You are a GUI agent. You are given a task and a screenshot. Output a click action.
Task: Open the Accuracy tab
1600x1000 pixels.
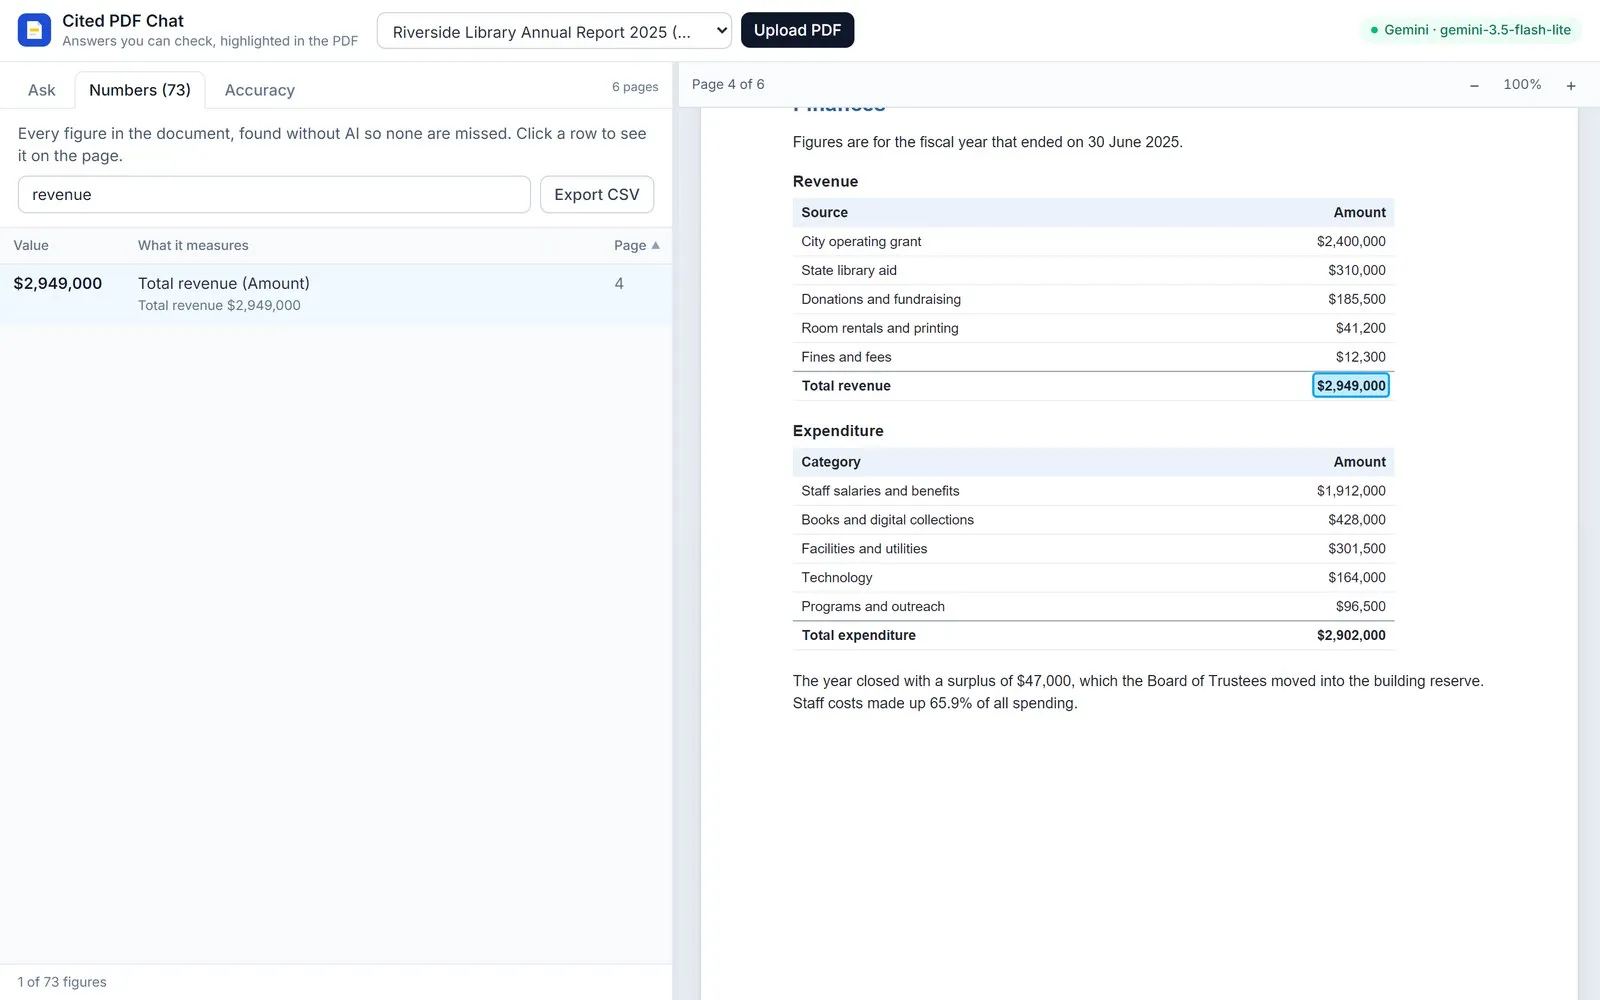pyautogui.click(x=260, y=90)
